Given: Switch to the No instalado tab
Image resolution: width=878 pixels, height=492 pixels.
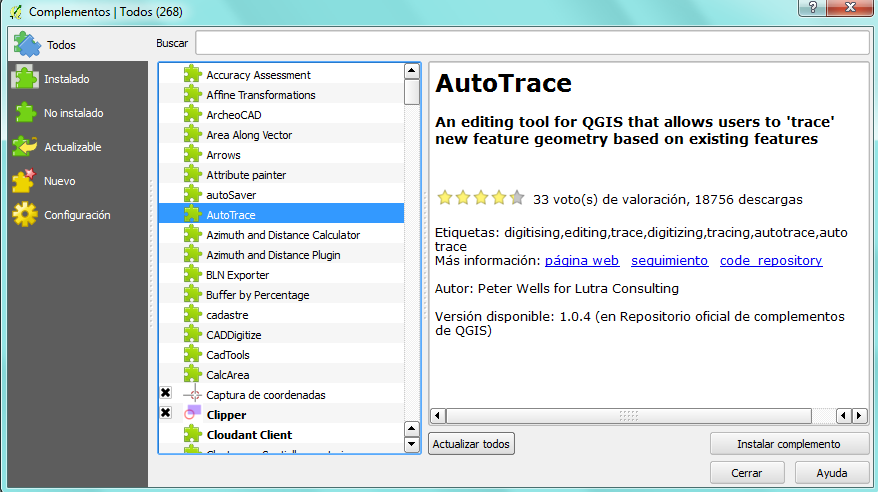Looking at the screenshot, I should coord(78,113).
